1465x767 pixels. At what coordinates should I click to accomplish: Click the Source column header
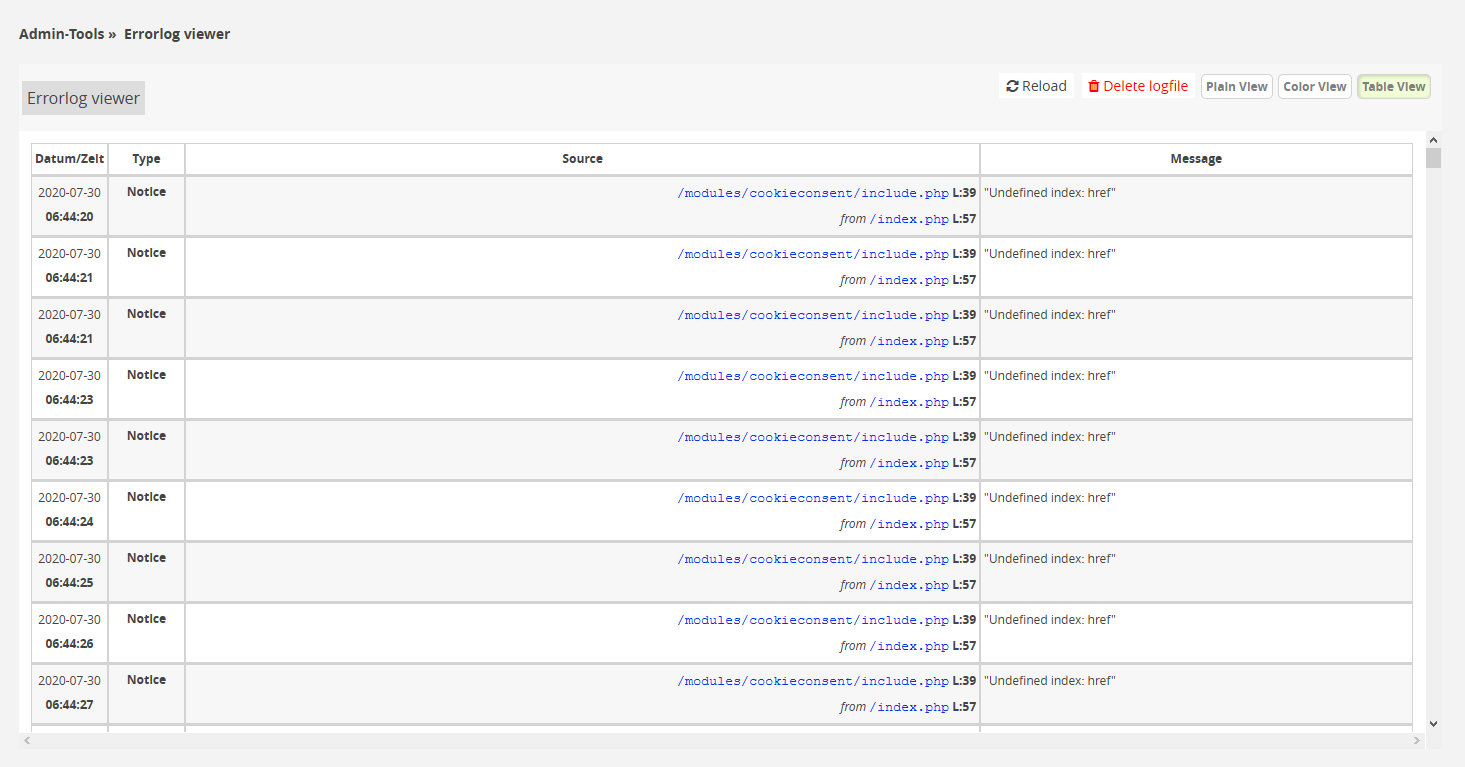pos(582,159)
